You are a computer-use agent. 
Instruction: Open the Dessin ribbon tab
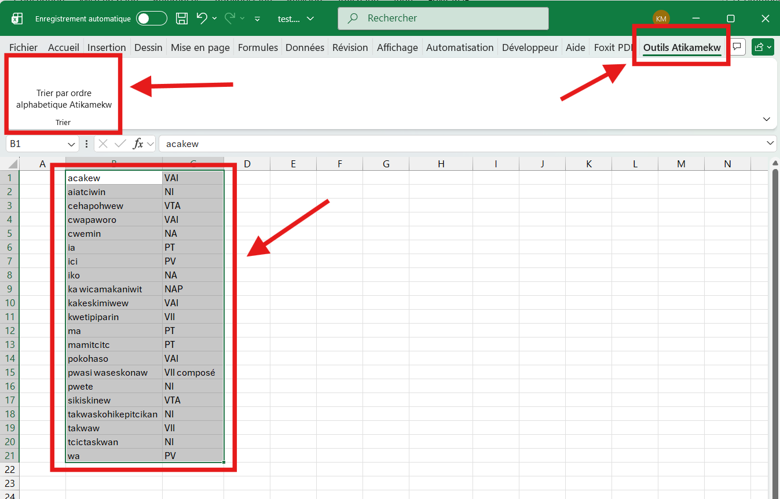[148, 48]
